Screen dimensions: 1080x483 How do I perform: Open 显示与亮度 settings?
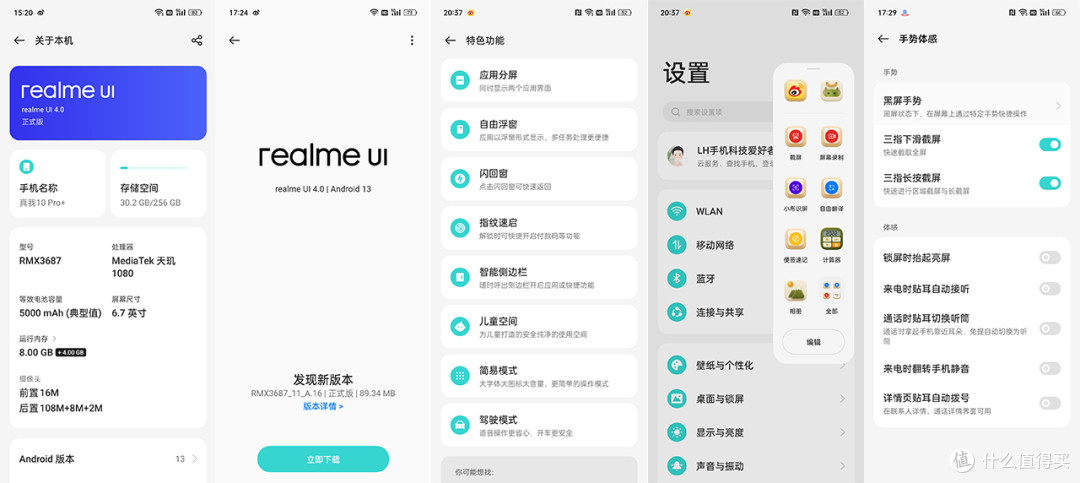(x=756, y=433)
